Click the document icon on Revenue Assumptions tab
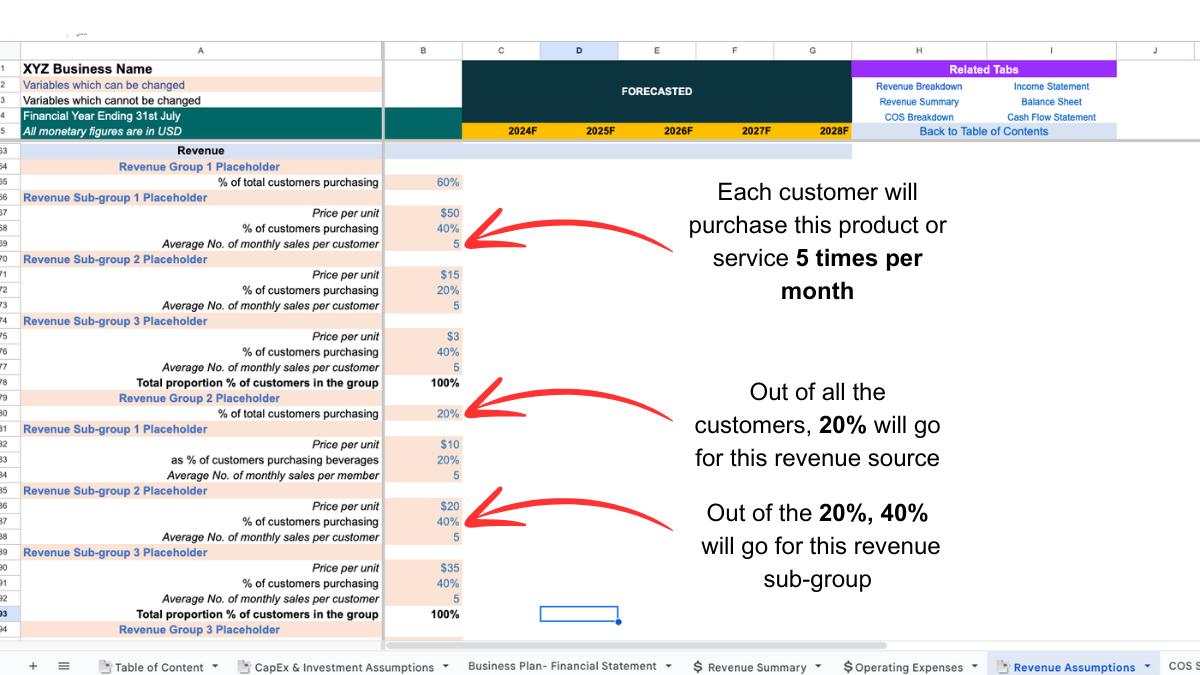The image size is (1200, 675). tap(1003, 667)
